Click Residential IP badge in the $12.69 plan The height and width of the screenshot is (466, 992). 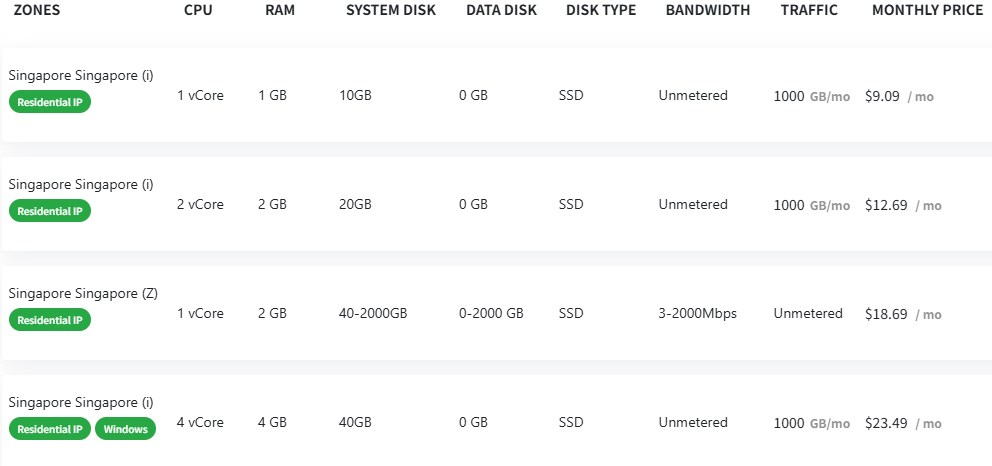coord(50,211)
